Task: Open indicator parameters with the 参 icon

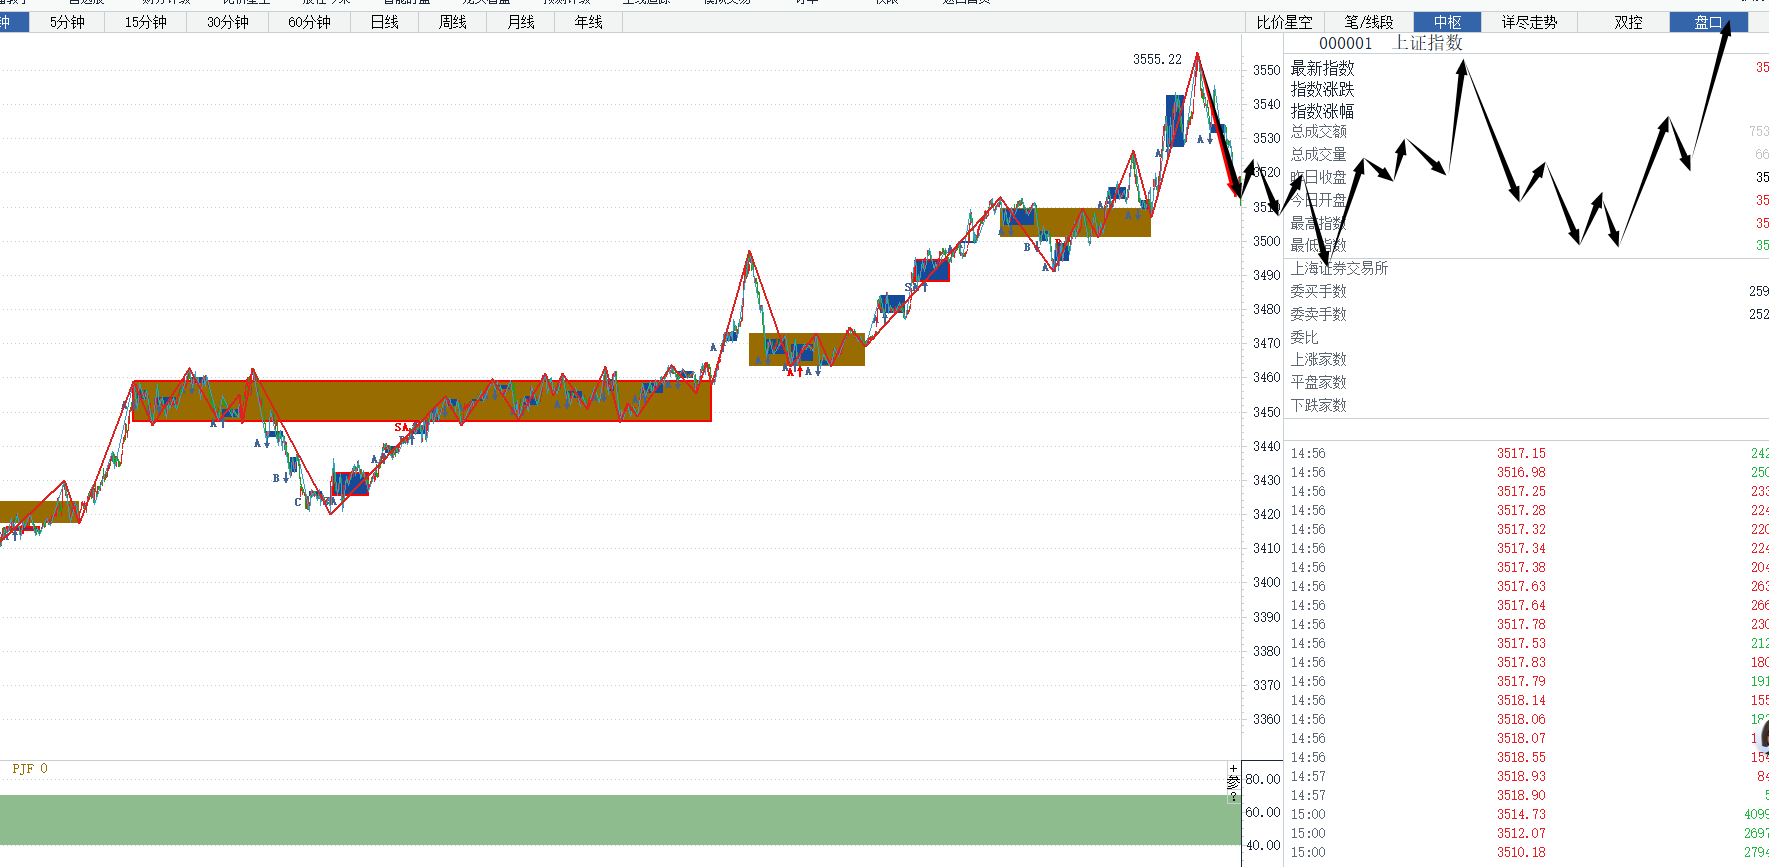Action: click(x=1233, y=782)
